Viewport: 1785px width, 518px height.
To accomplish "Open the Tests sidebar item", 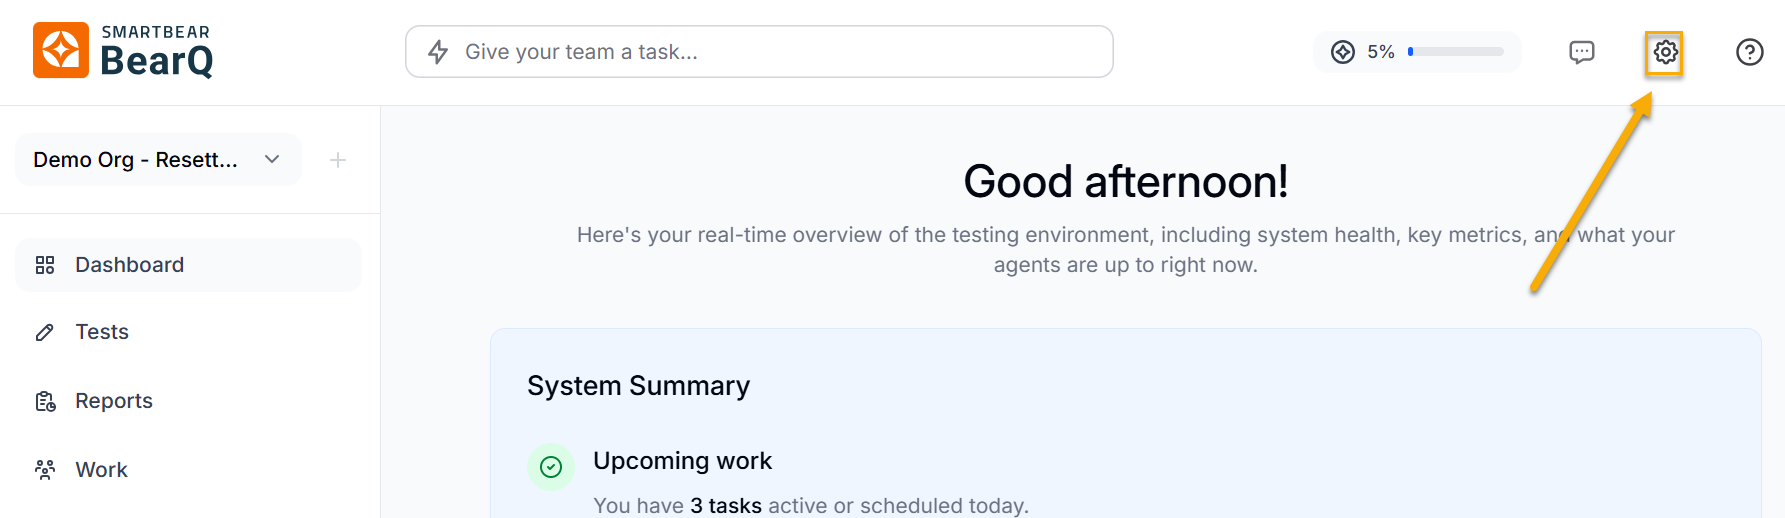I will pos(102,332).
